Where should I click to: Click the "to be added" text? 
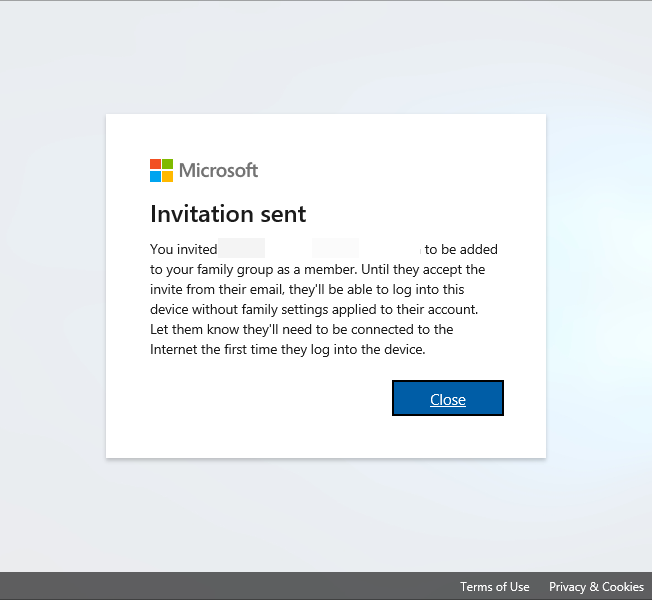click(461, 249)
